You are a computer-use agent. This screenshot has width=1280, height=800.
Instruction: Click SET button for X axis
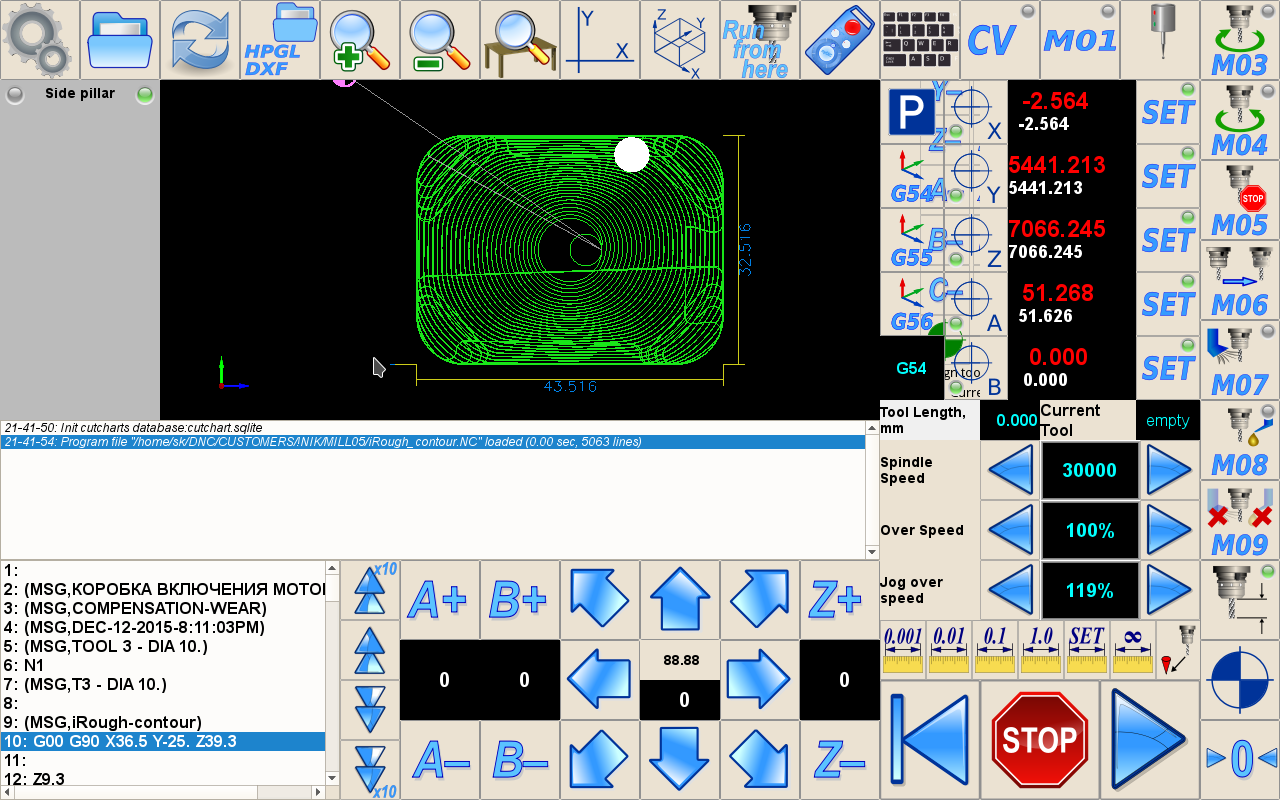click(1168, 112)
